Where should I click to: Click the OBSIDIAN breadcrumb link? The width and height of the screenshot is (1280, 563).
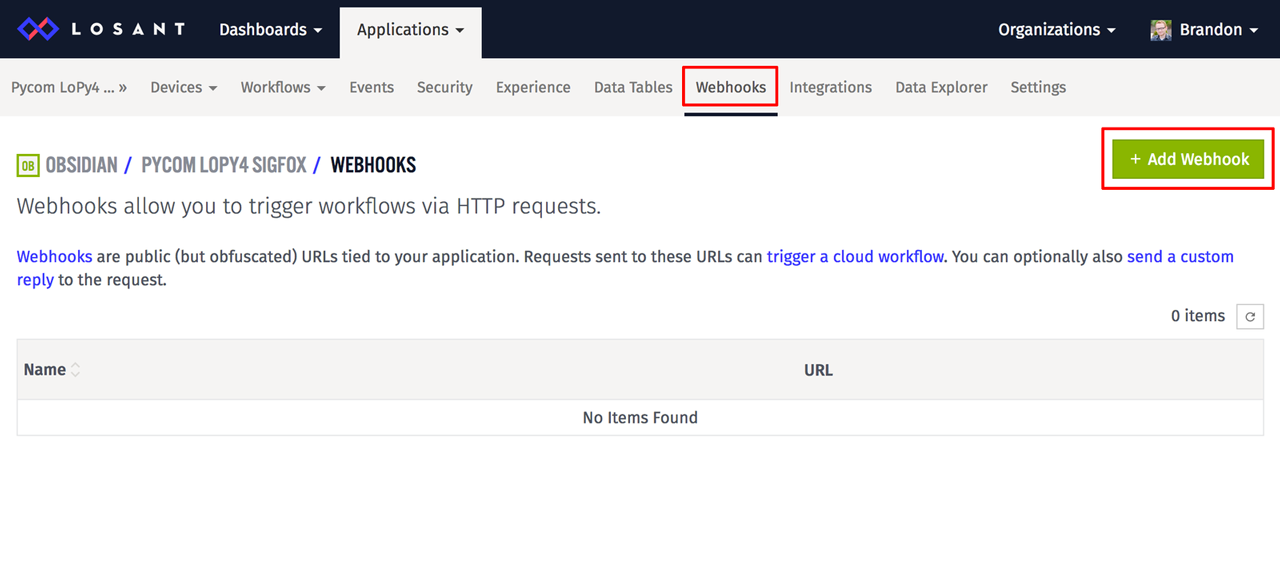[81, 165]
